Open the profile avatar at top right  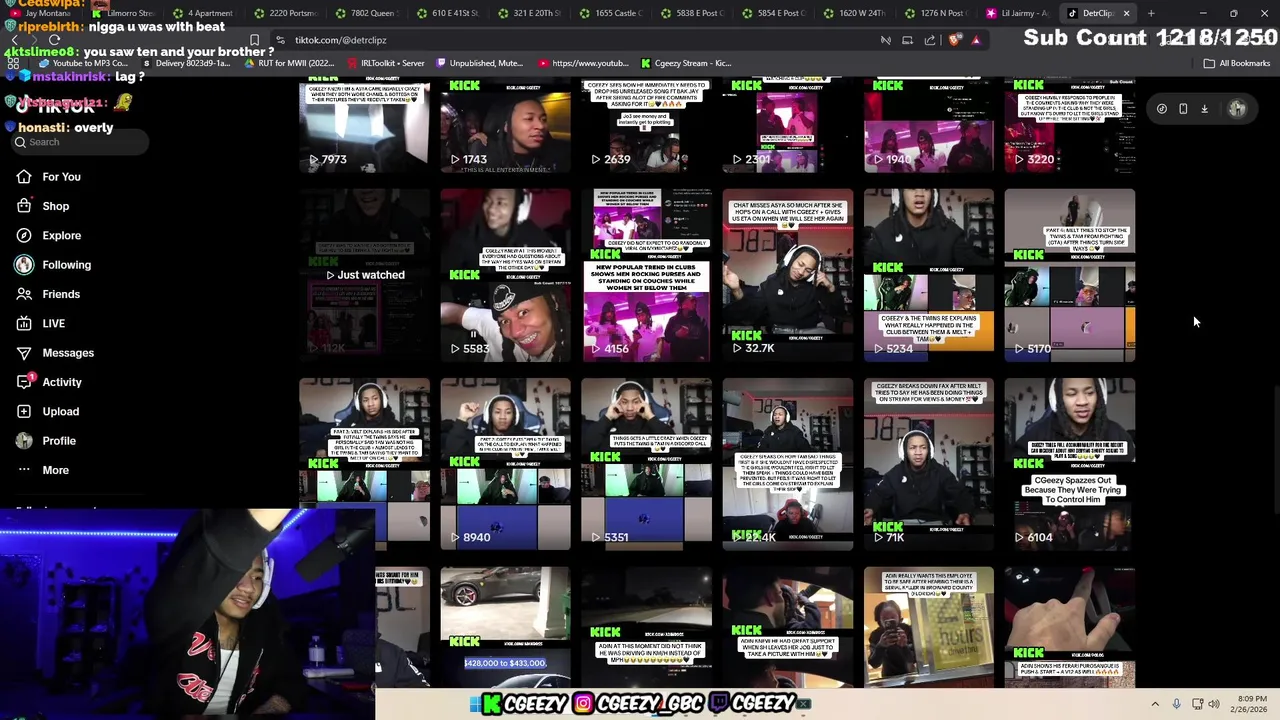pos(1237,109)
